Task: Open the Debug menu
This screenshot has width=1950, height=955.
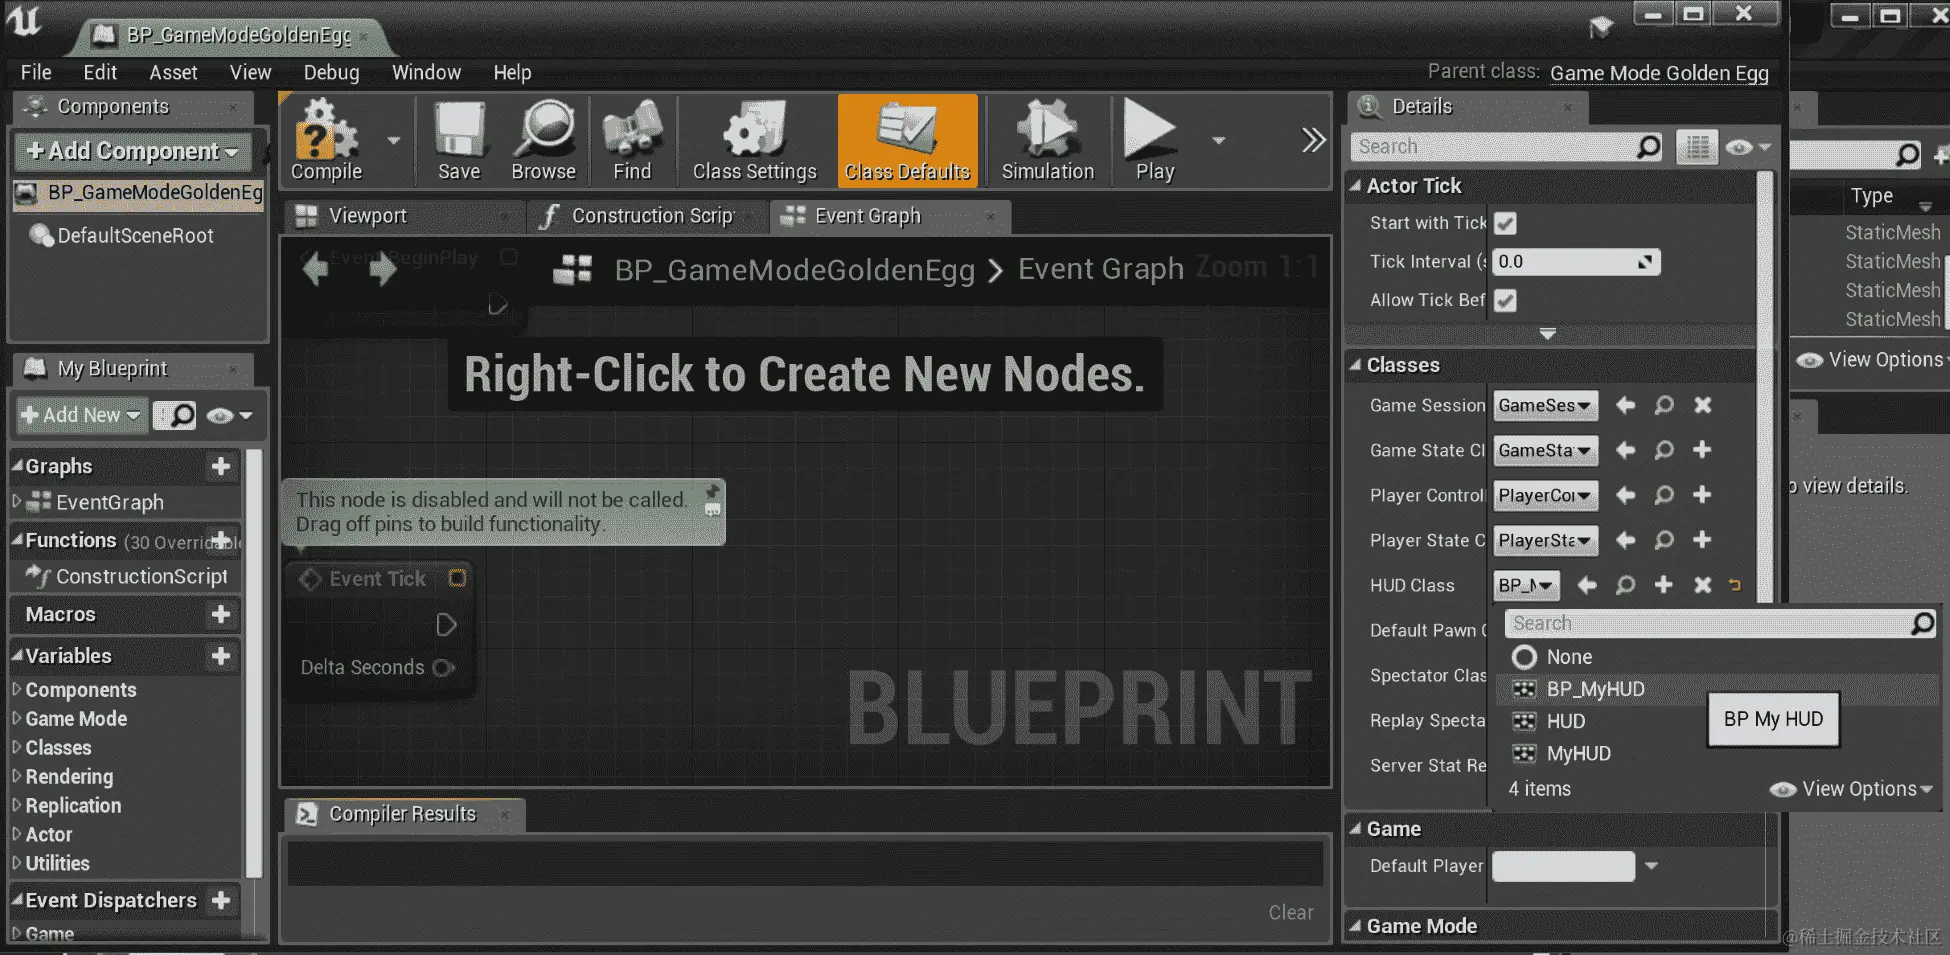Action: pos(331,72)
